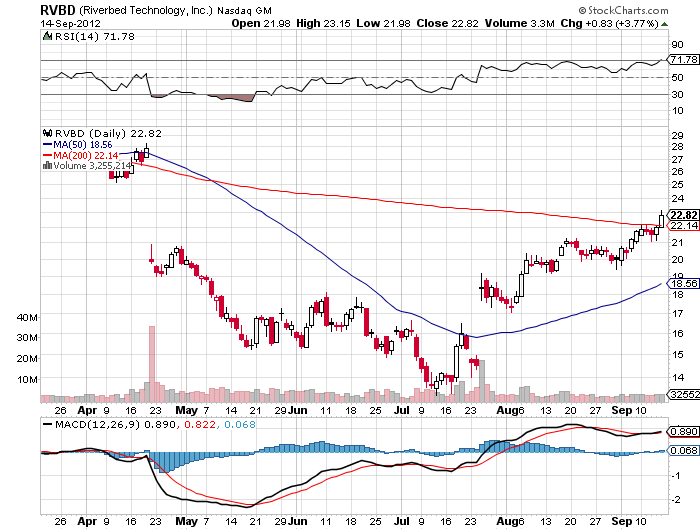Click the Aug6 label under the price chart
Viewport: 700px width, 530px height.
(x=510, y=410)
